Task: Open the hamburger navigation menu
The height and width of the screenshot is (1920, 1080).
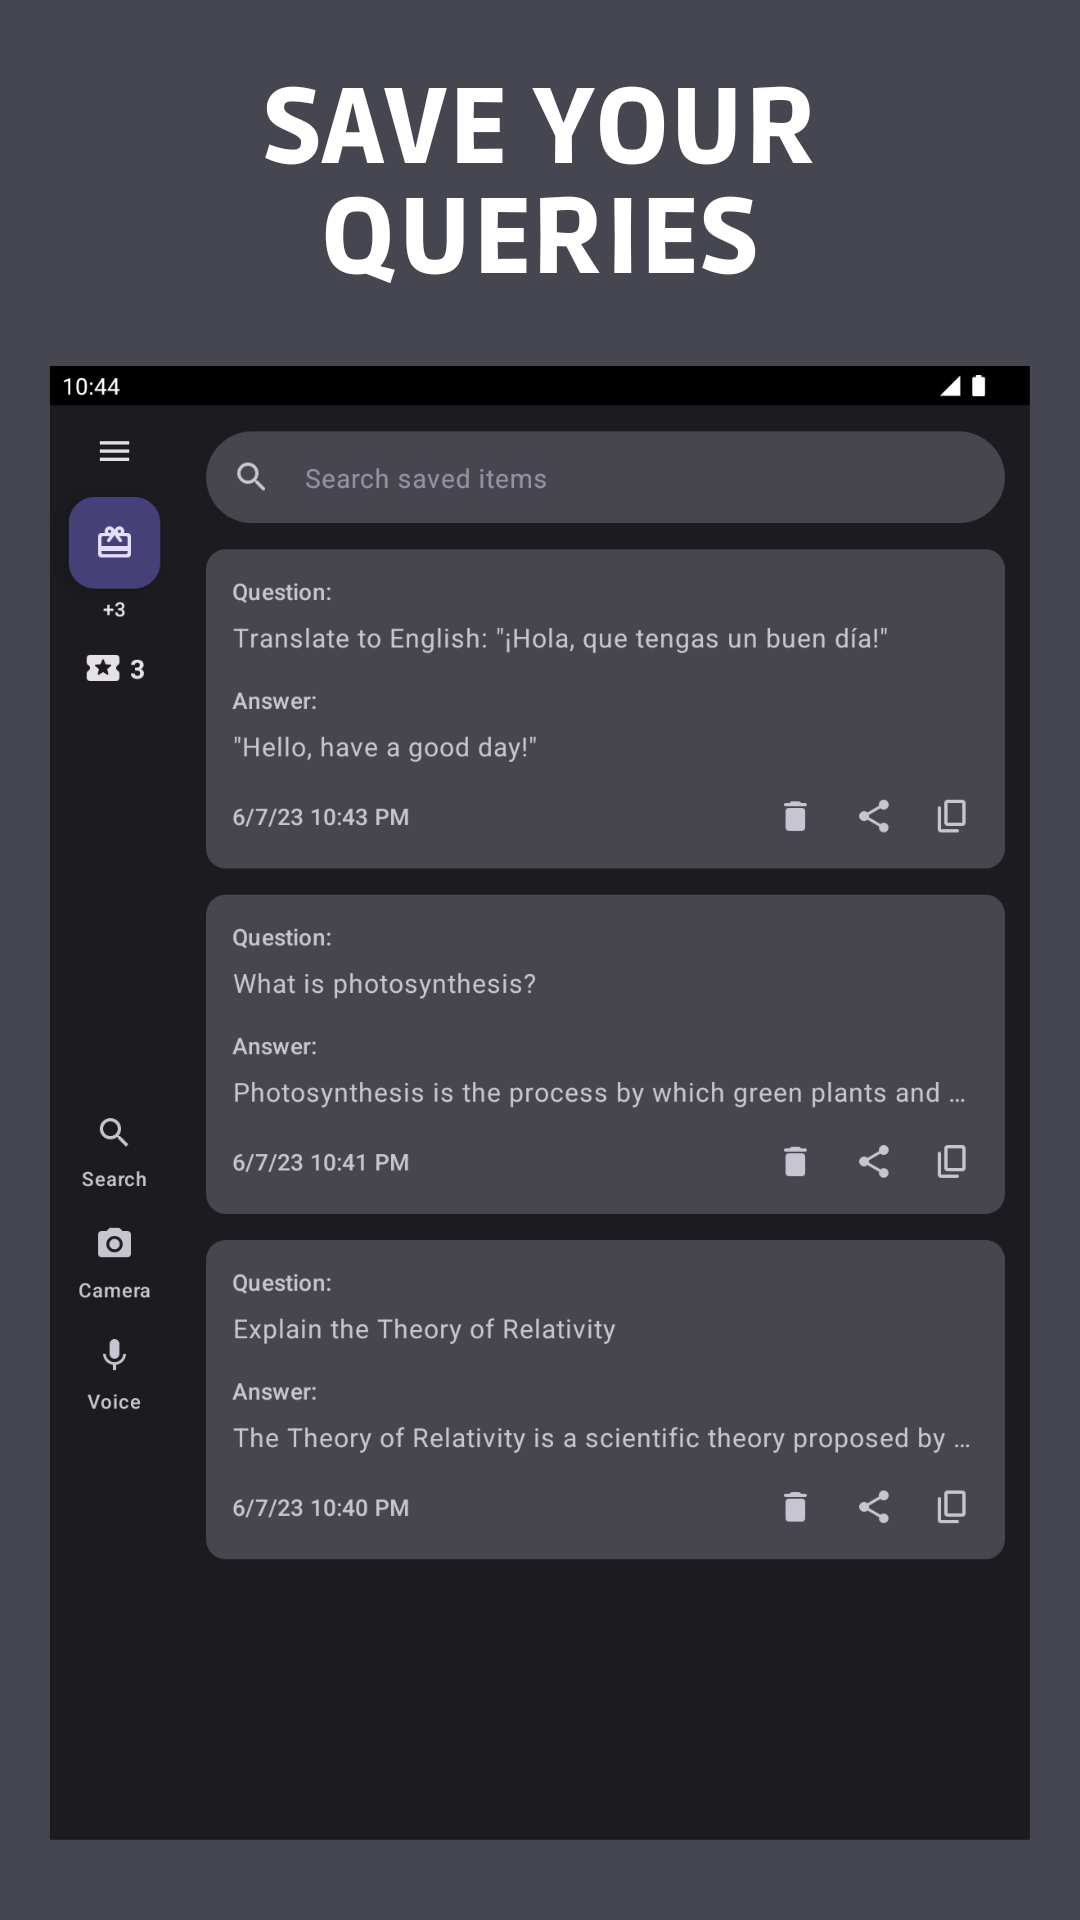Action: click(114, 451)
